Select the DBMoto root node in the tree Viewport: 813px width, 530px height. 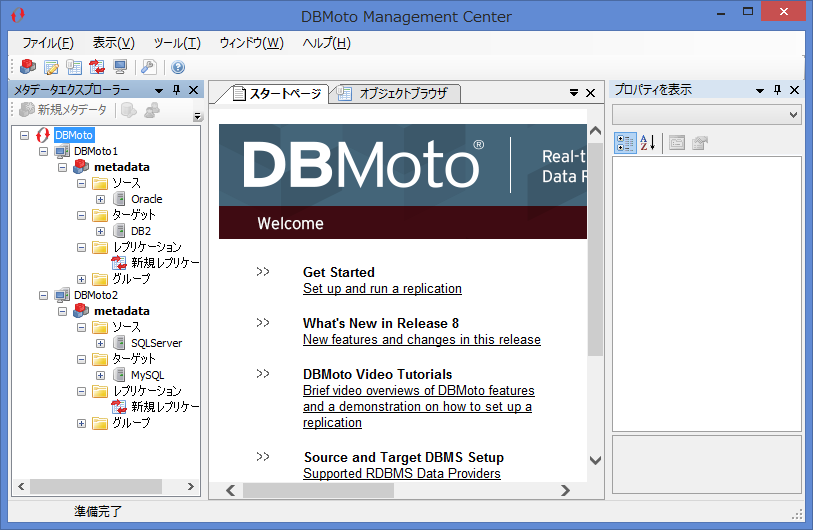click(x=74, y=135)
